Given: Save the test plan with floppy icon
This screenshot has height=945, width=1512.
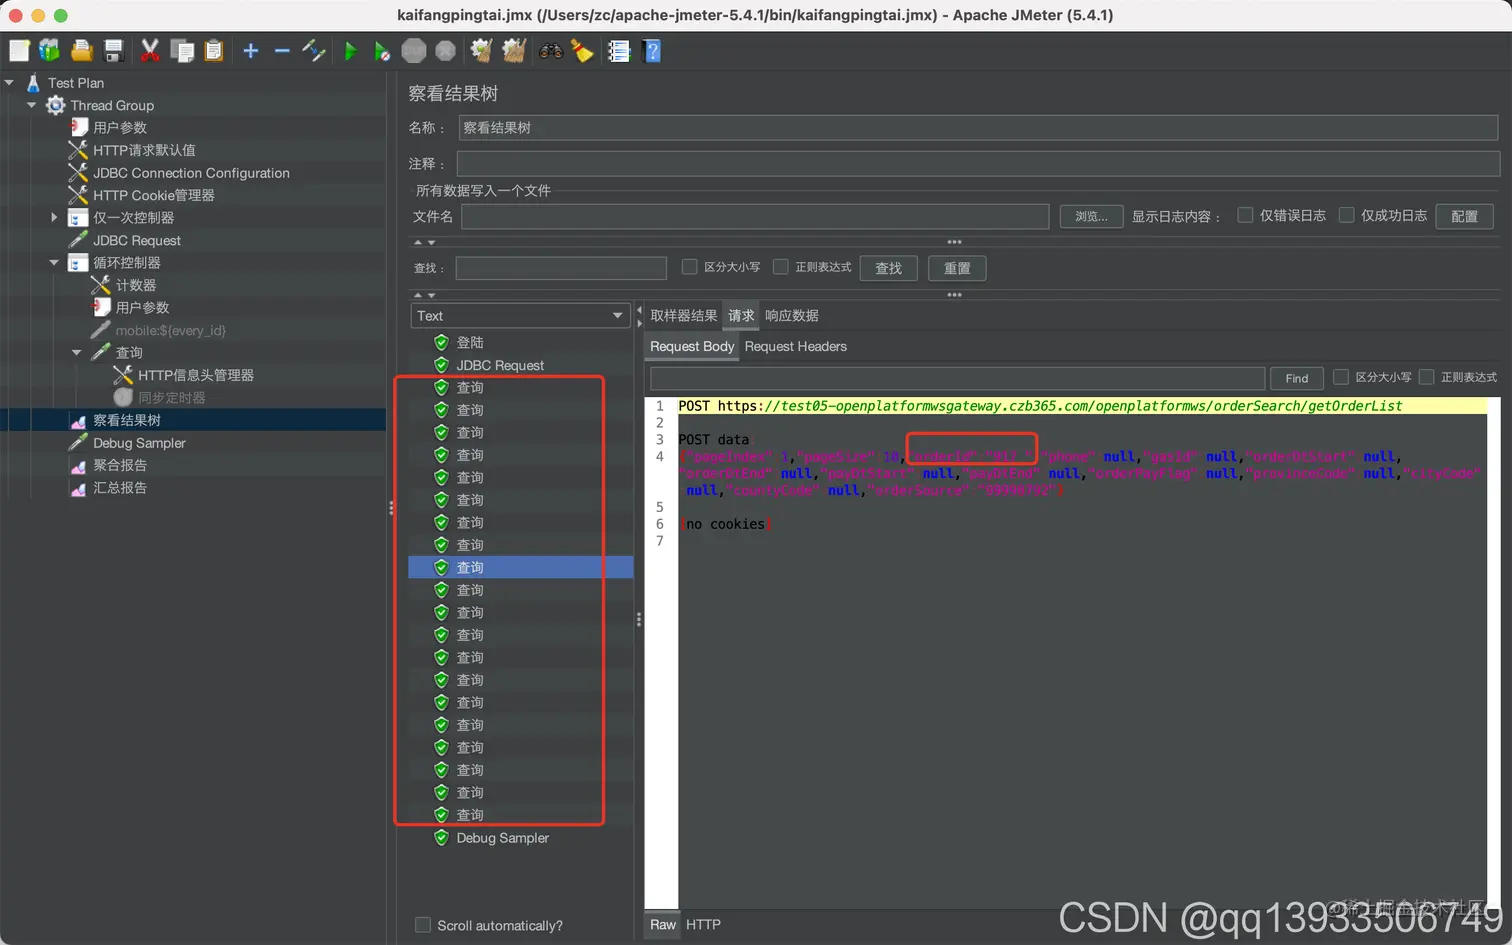Looking at the screenshot, I should (114, 50).
